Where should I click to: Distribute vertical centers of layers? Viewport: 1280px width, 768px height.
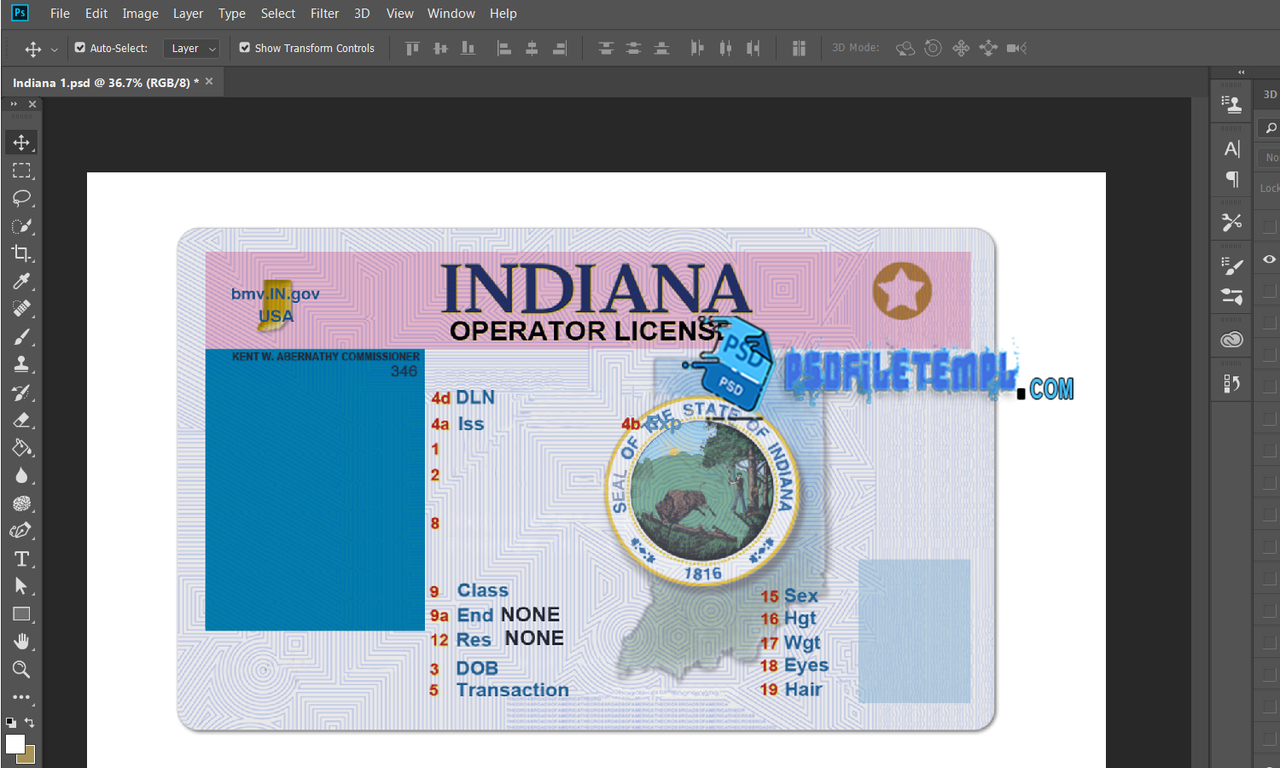(634, 48)
